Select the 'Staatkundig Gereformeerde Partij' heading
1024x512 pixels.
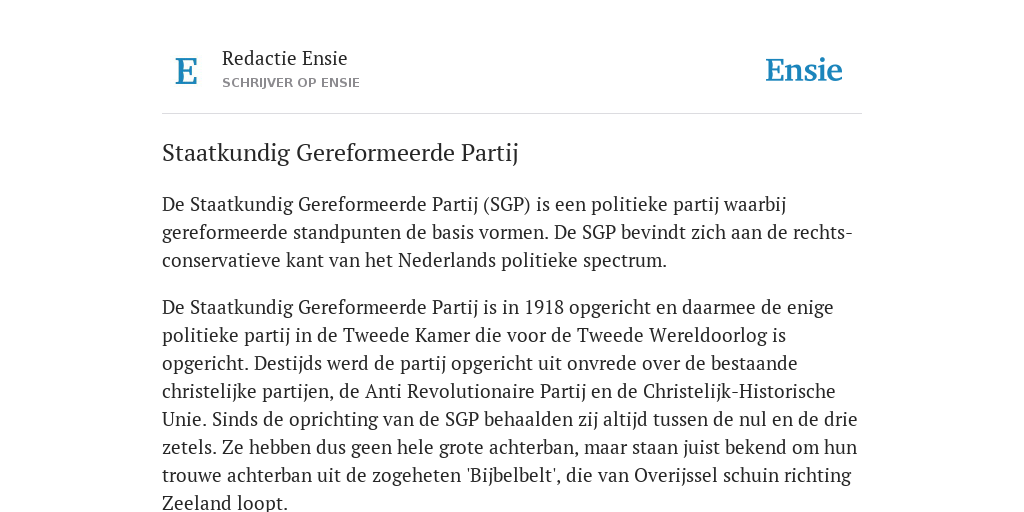[340, 153]
